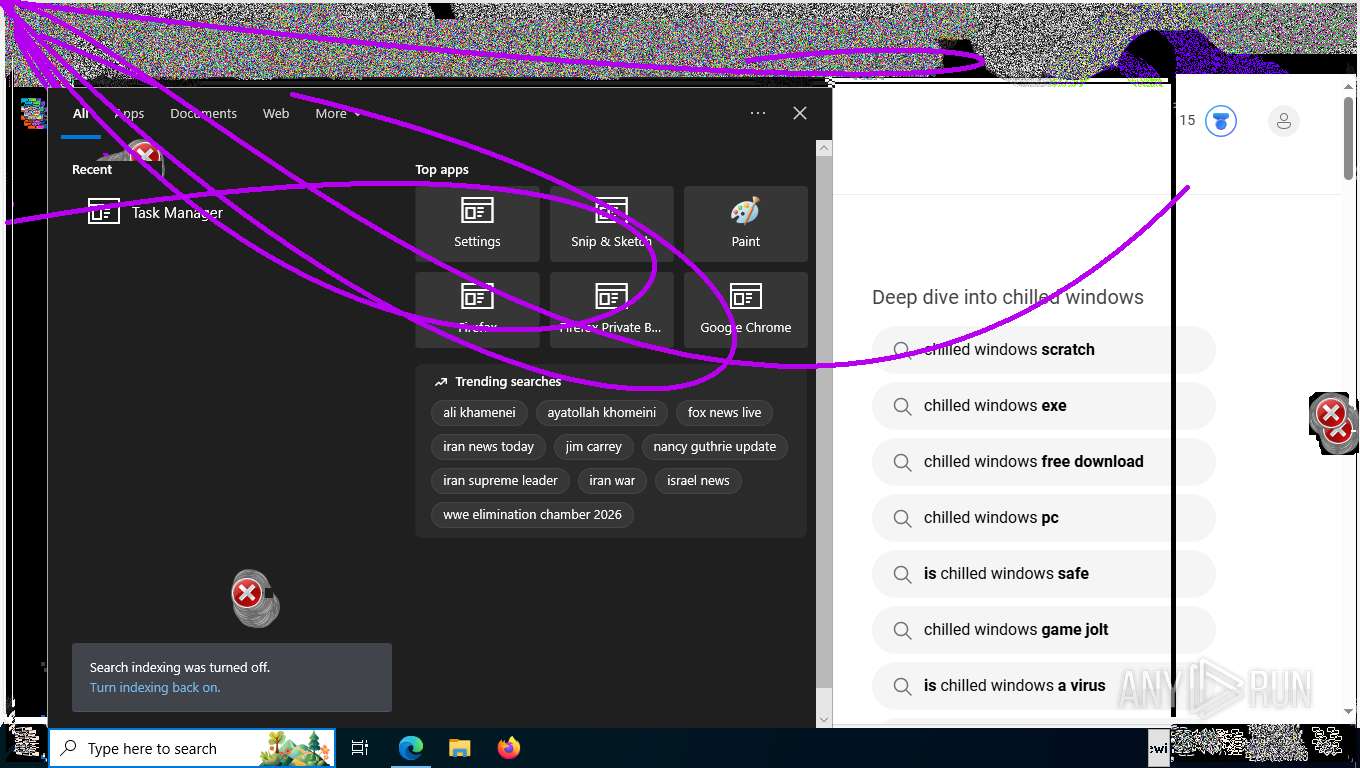The height and width of the screenshot is (768, 1360).
Task: Expand the More dropdown in search tabs
Action: click(338, 114)
